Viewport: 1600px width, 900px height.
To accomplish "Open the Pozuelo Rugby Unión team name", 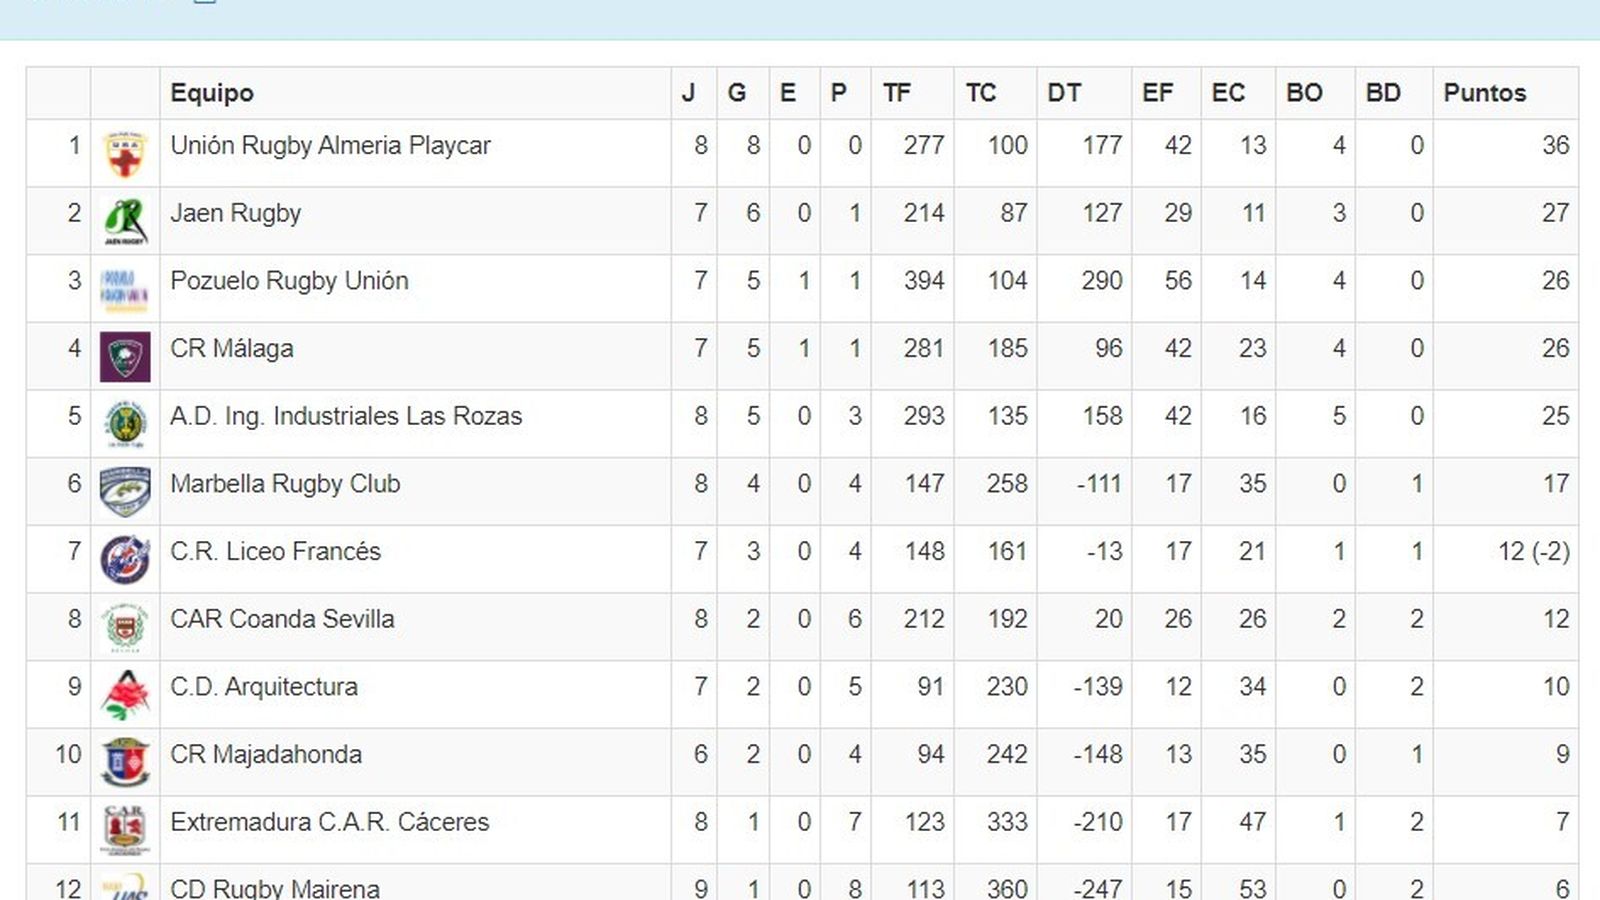I will (289, 281).
